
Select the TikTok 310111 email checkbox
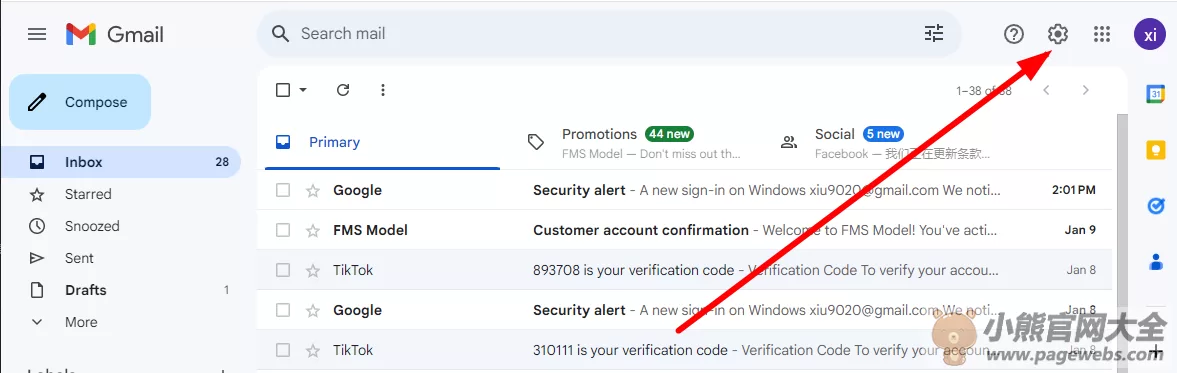coord(283,350)
